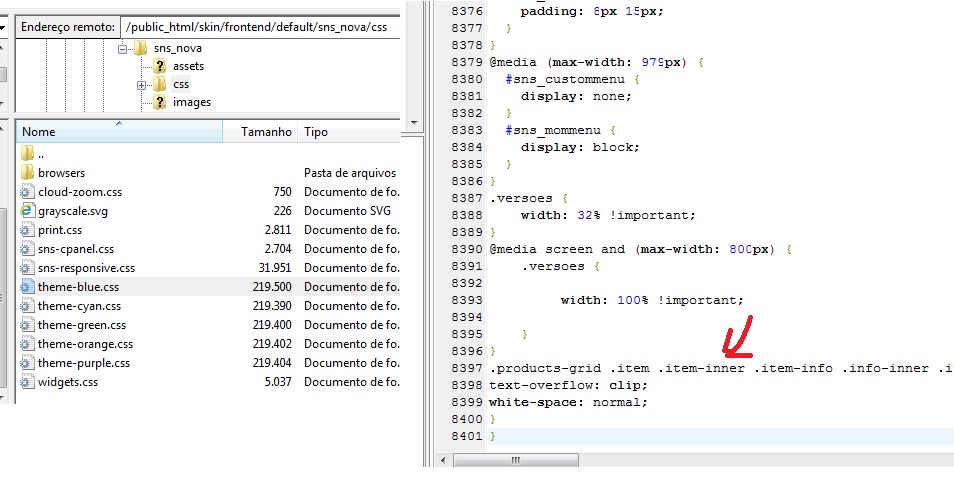
Task: Click the cloud-zoom.css file icon
Action: (x=28, y=192)
